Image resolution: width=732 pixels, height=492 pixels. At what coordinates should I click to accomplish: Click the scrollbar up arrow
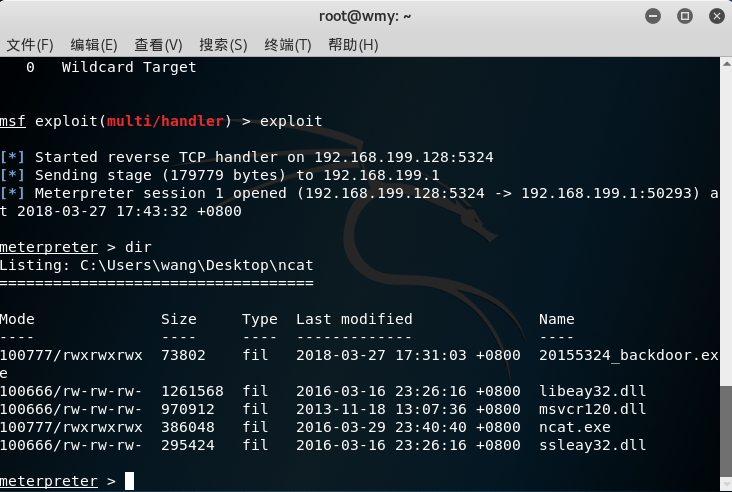(x=726, y=64)
